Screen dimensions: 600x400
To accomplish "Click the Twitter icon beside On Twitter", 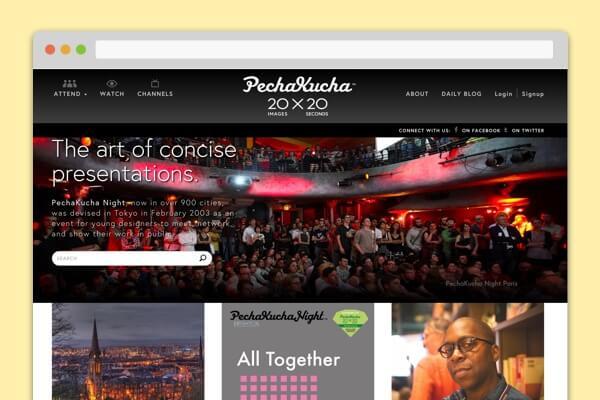I will pyautogui.click(x=506, y=130).
